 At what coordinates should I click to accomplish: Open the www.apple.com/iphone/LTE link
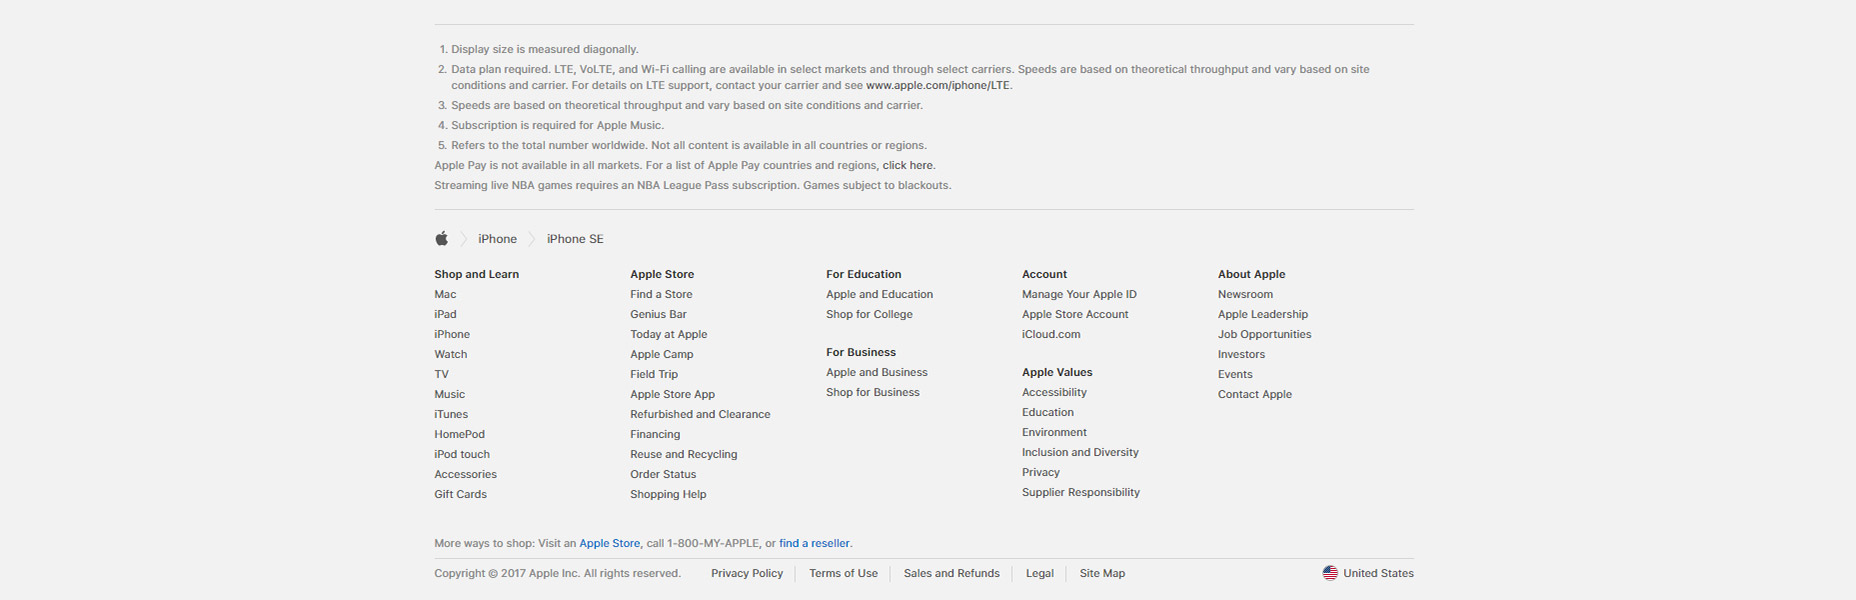click(938, 85)
